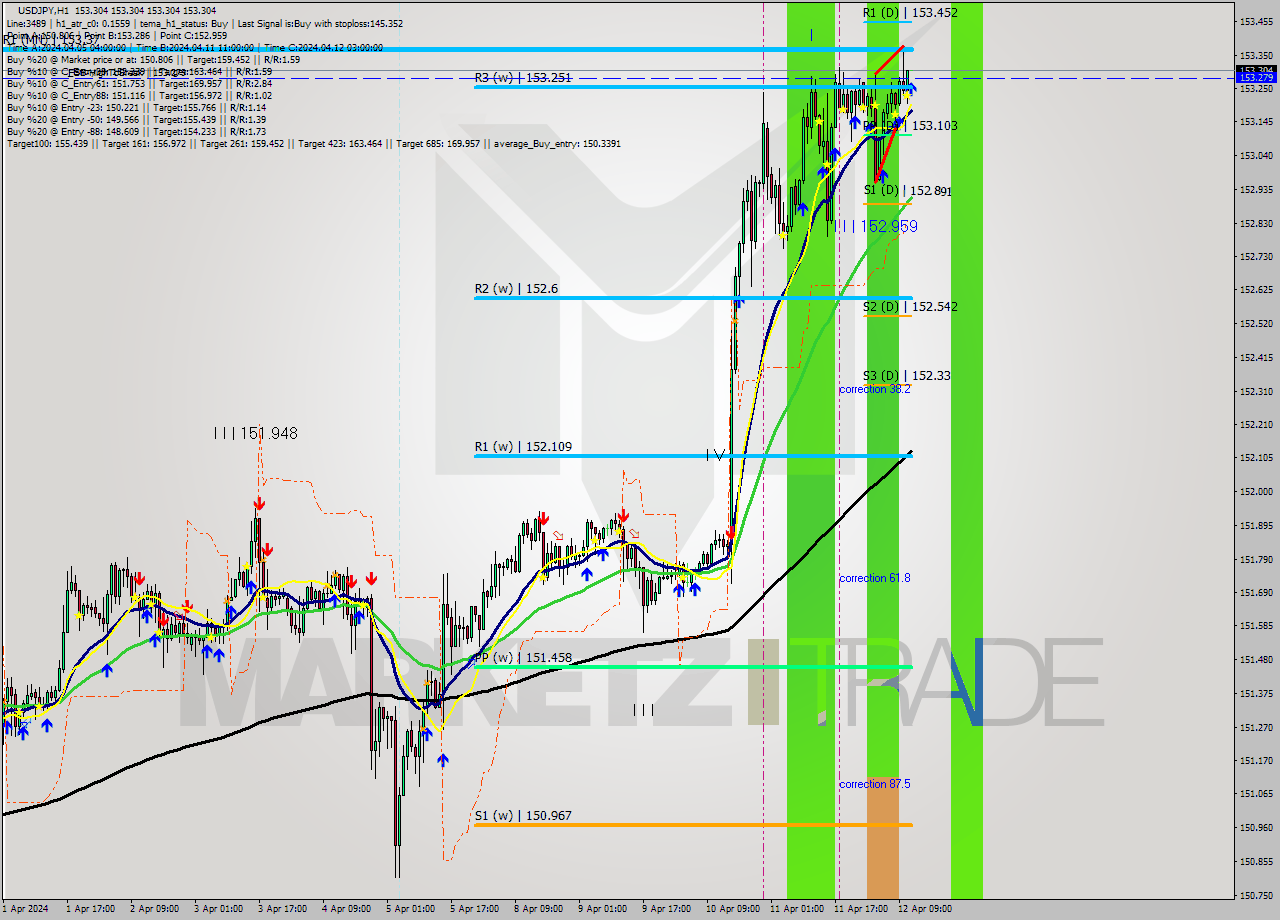This screenshot has height=920, width=1280.
Task: Click the 152.000 price axis value
Action: coord(1256,492)
